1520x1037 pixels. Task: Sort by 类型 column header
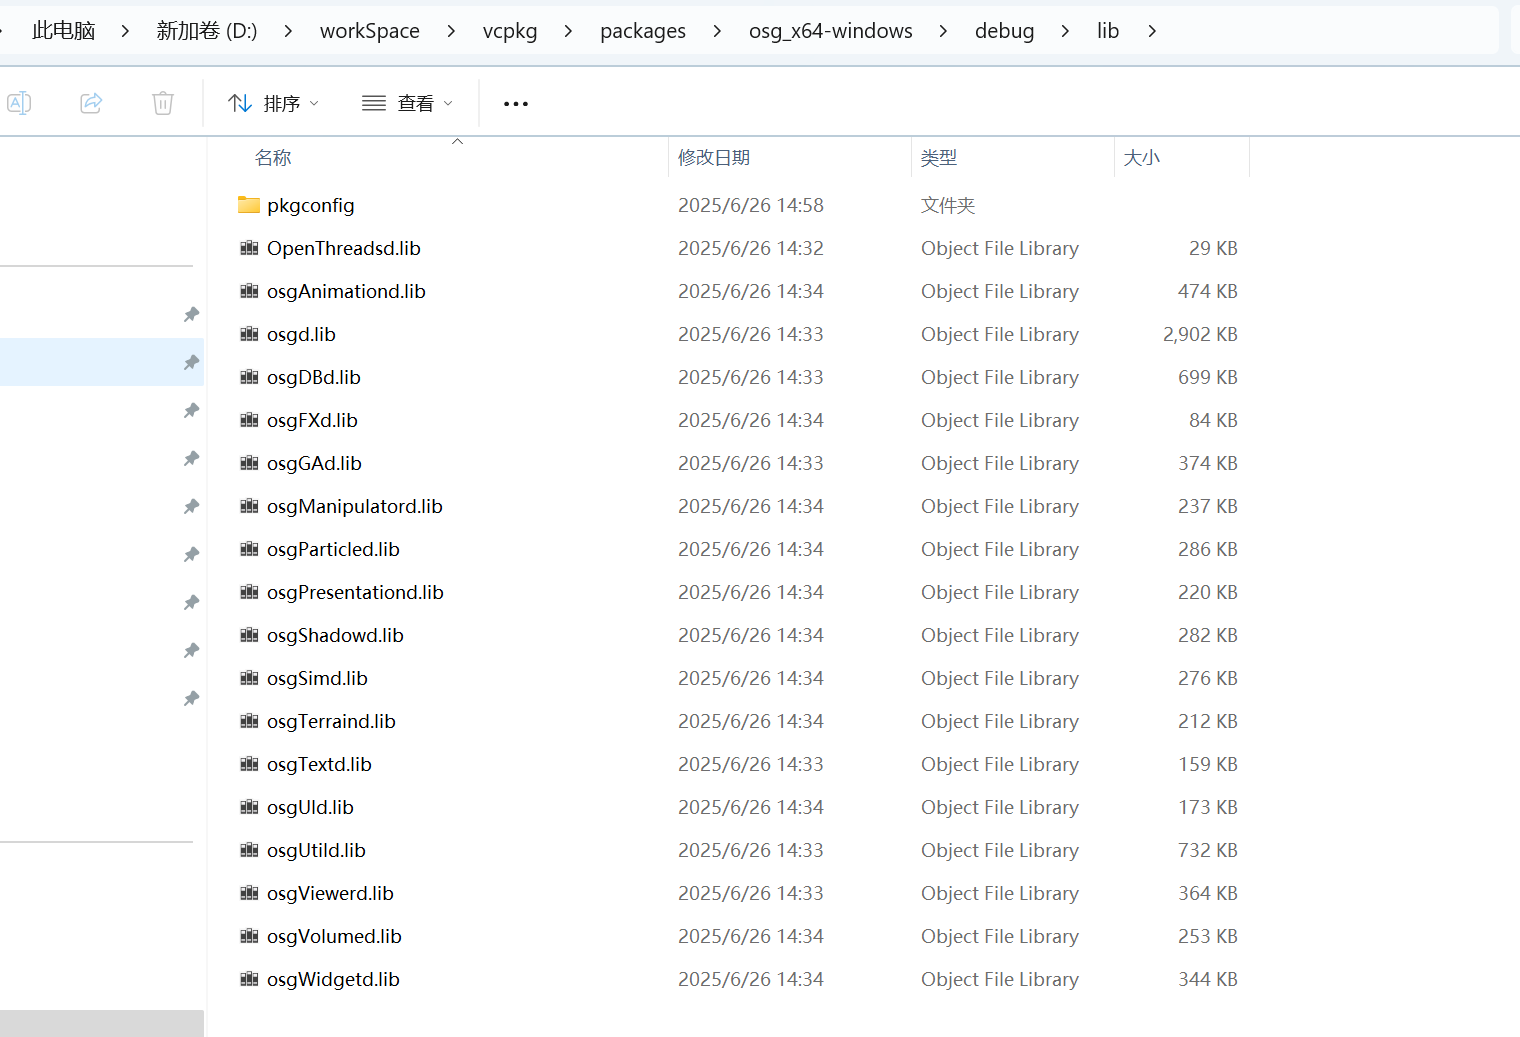click(x=939, y=157)
